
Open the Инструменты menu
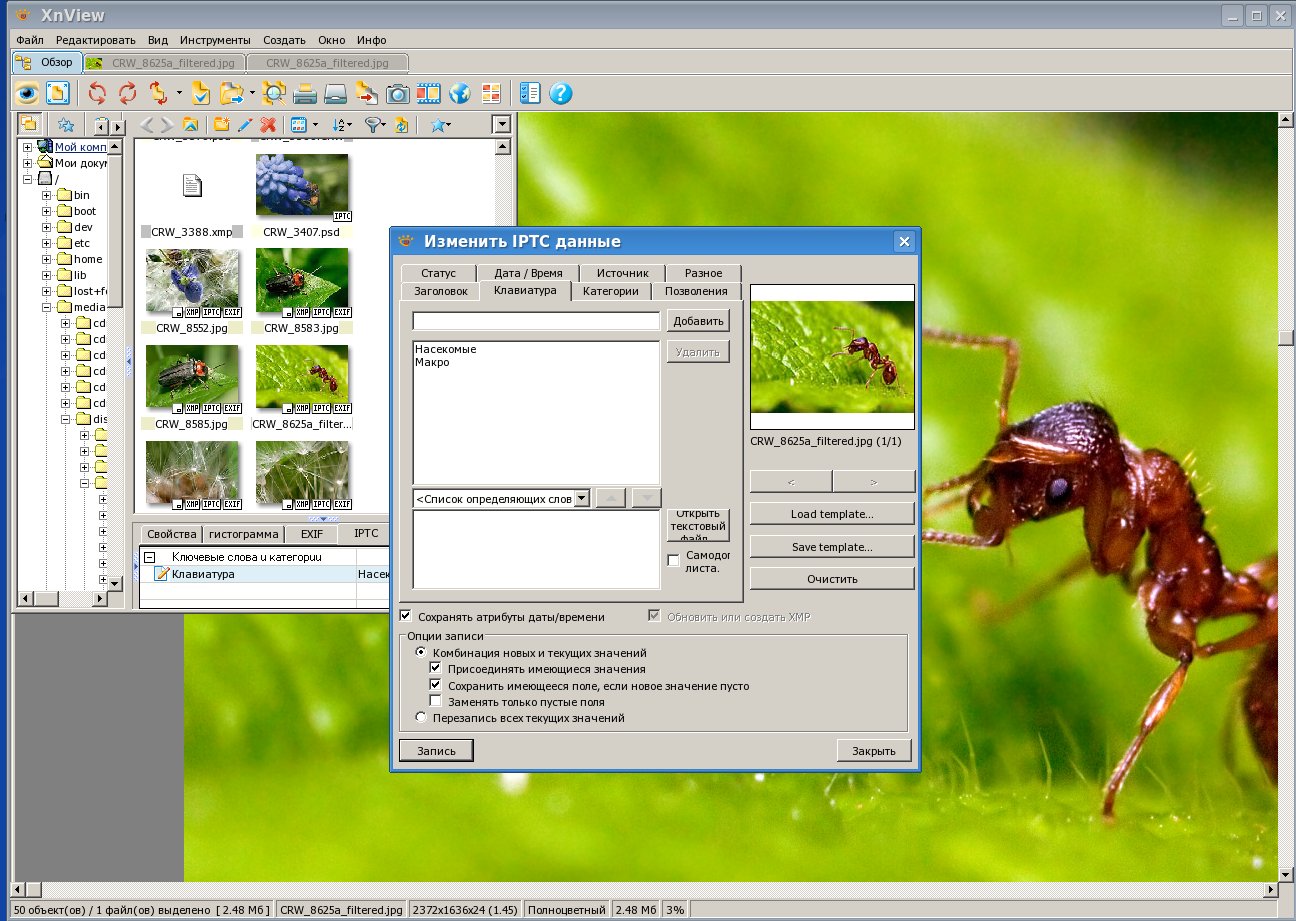click(215, 40)
